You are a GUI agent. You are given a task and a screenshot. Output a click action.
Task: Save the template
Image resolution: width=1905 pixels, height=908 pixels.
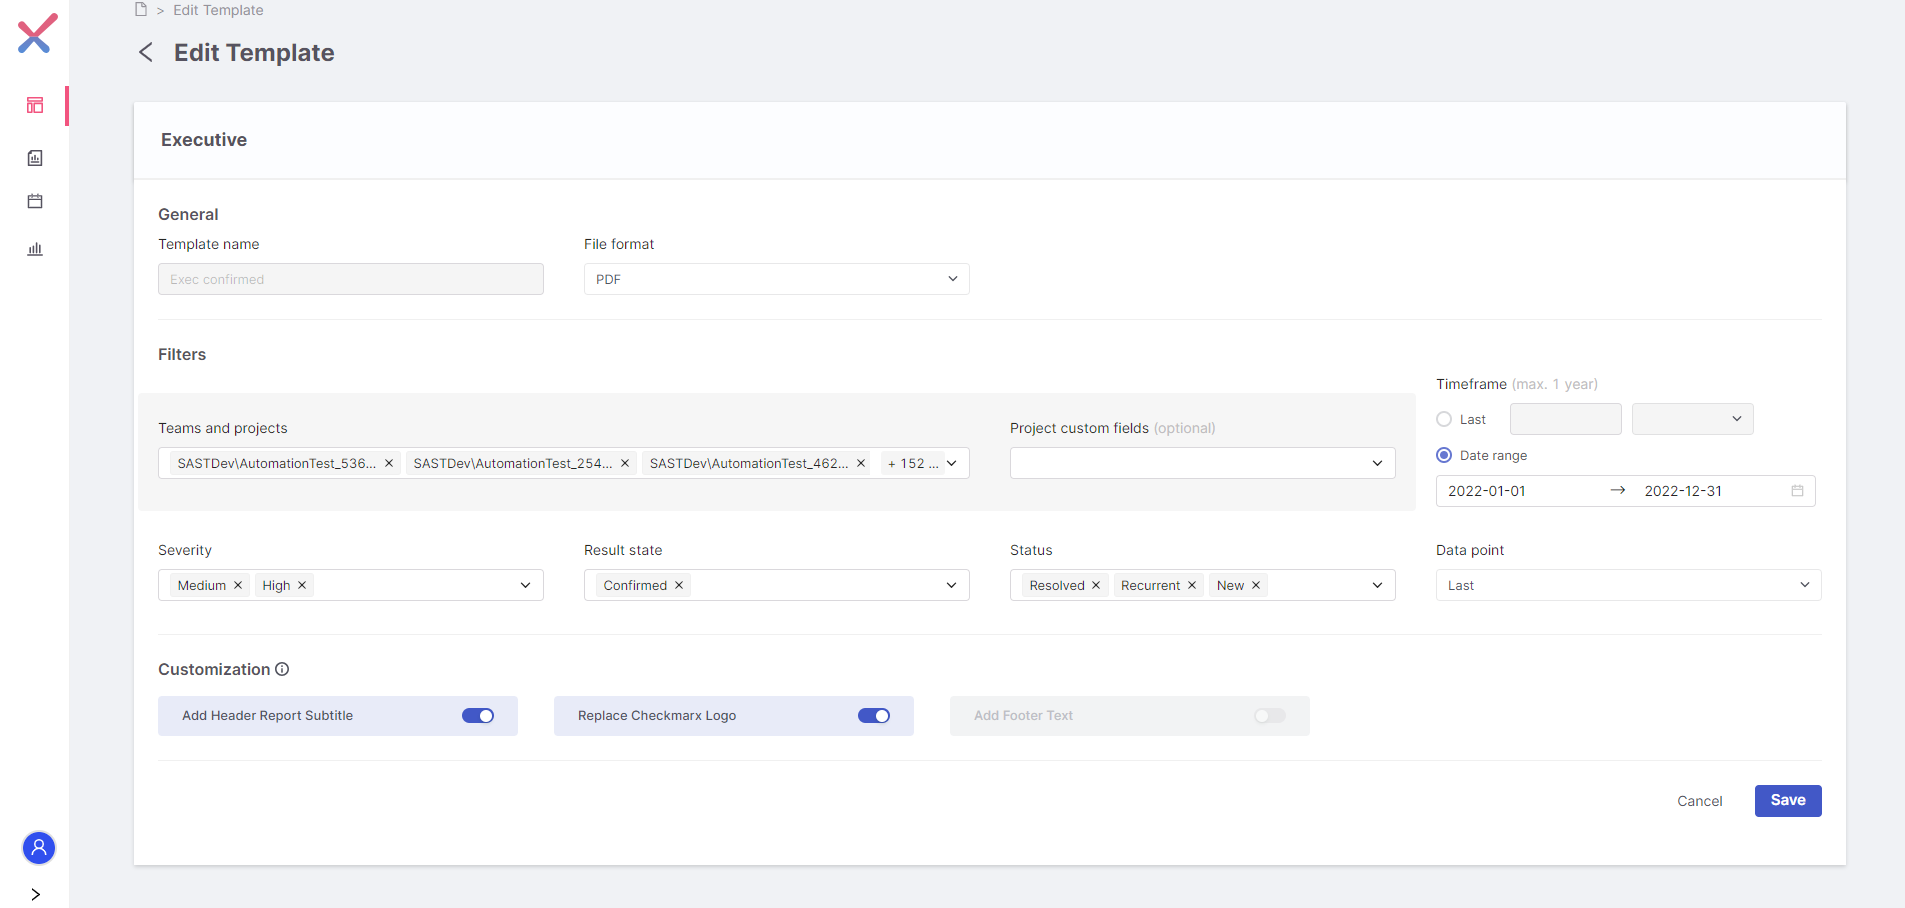(1788, 801)
